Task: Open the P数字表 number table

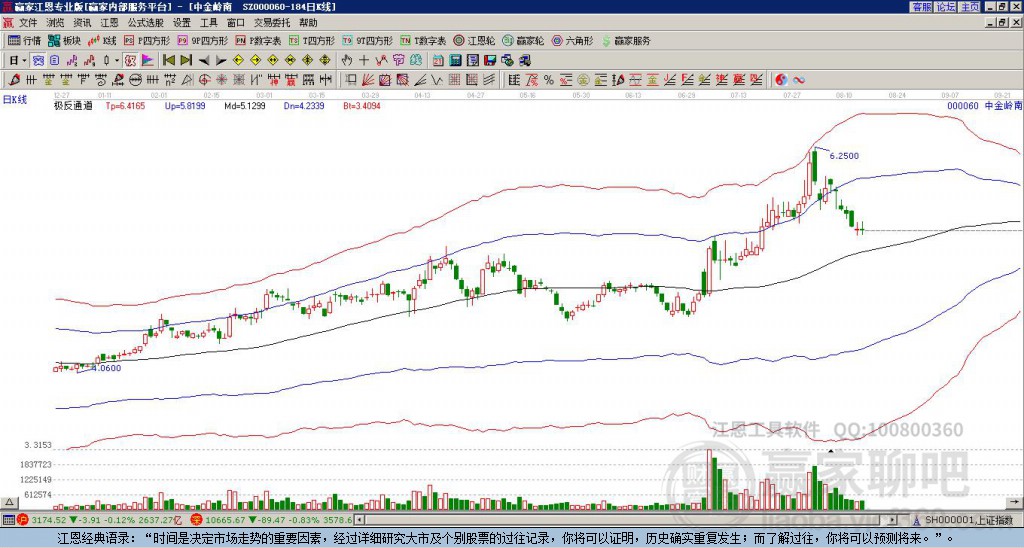Action: [x=258, y=40]
